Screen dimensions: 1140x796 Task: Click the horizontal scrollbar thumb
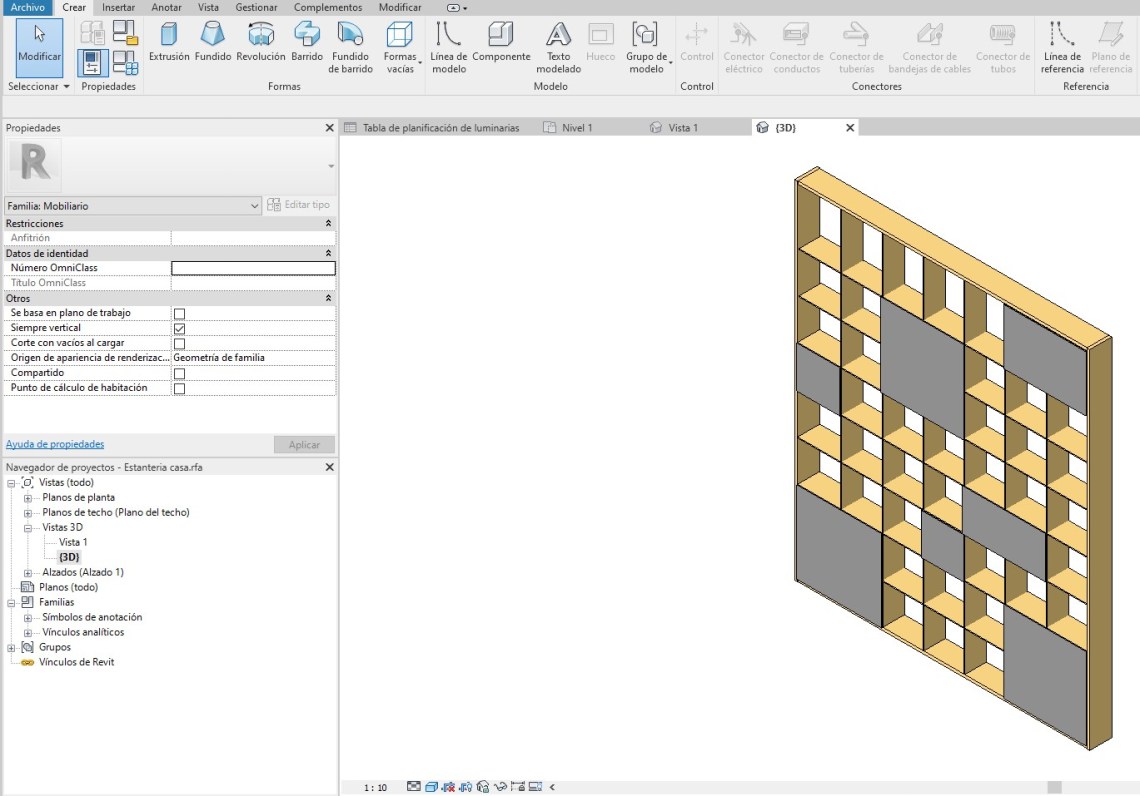[1054, 787]
